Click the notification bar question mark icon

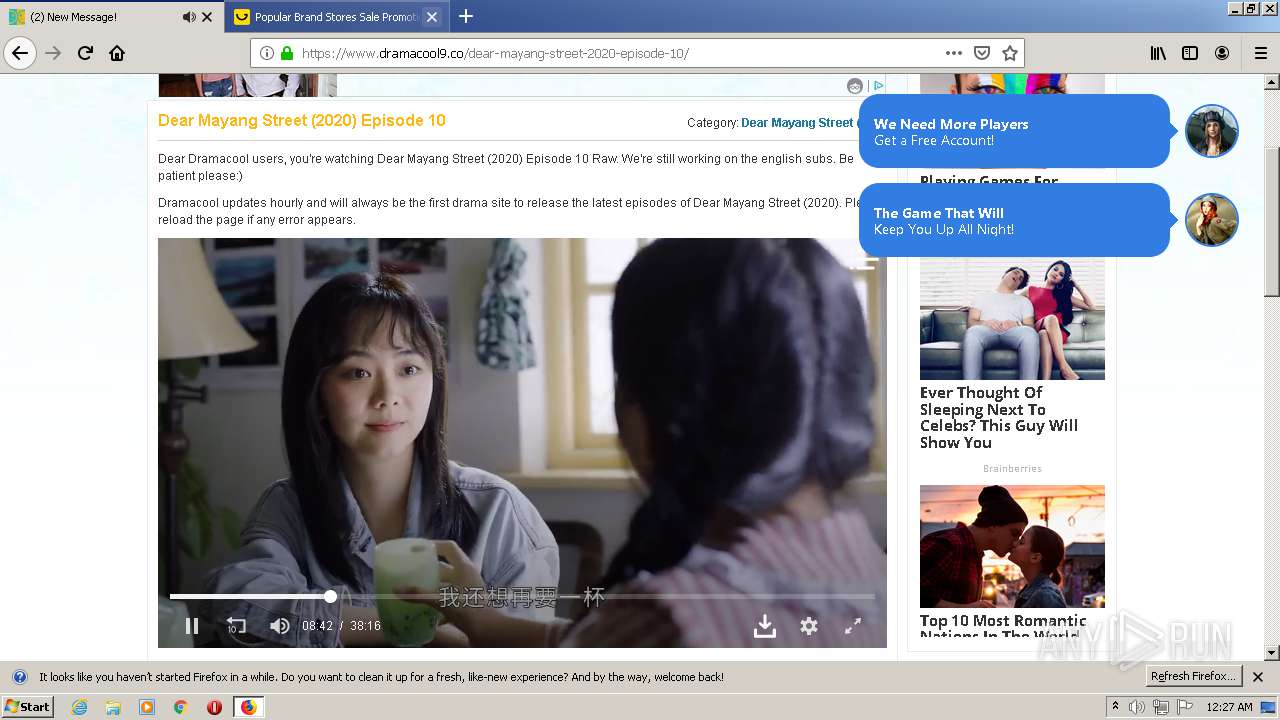pos(19,677)
